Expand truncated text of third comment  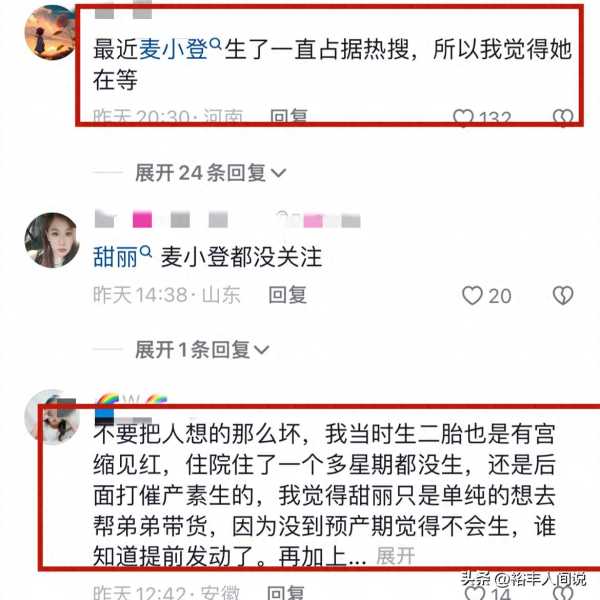coord(395,555)
